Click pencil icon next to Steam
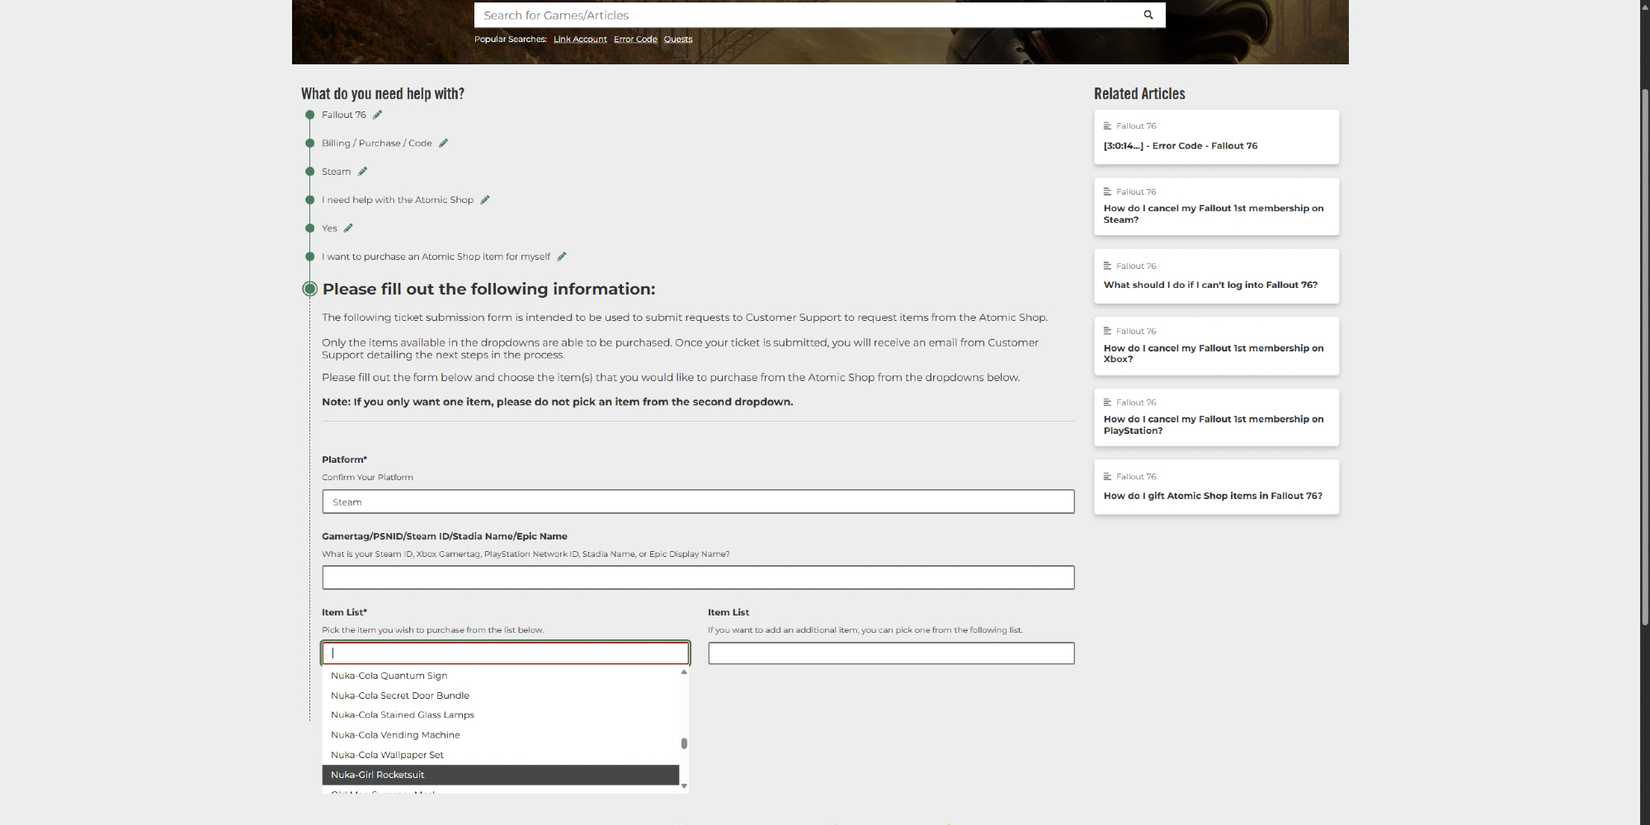Viewport: 1650px width, 825px height. point(363,172)
